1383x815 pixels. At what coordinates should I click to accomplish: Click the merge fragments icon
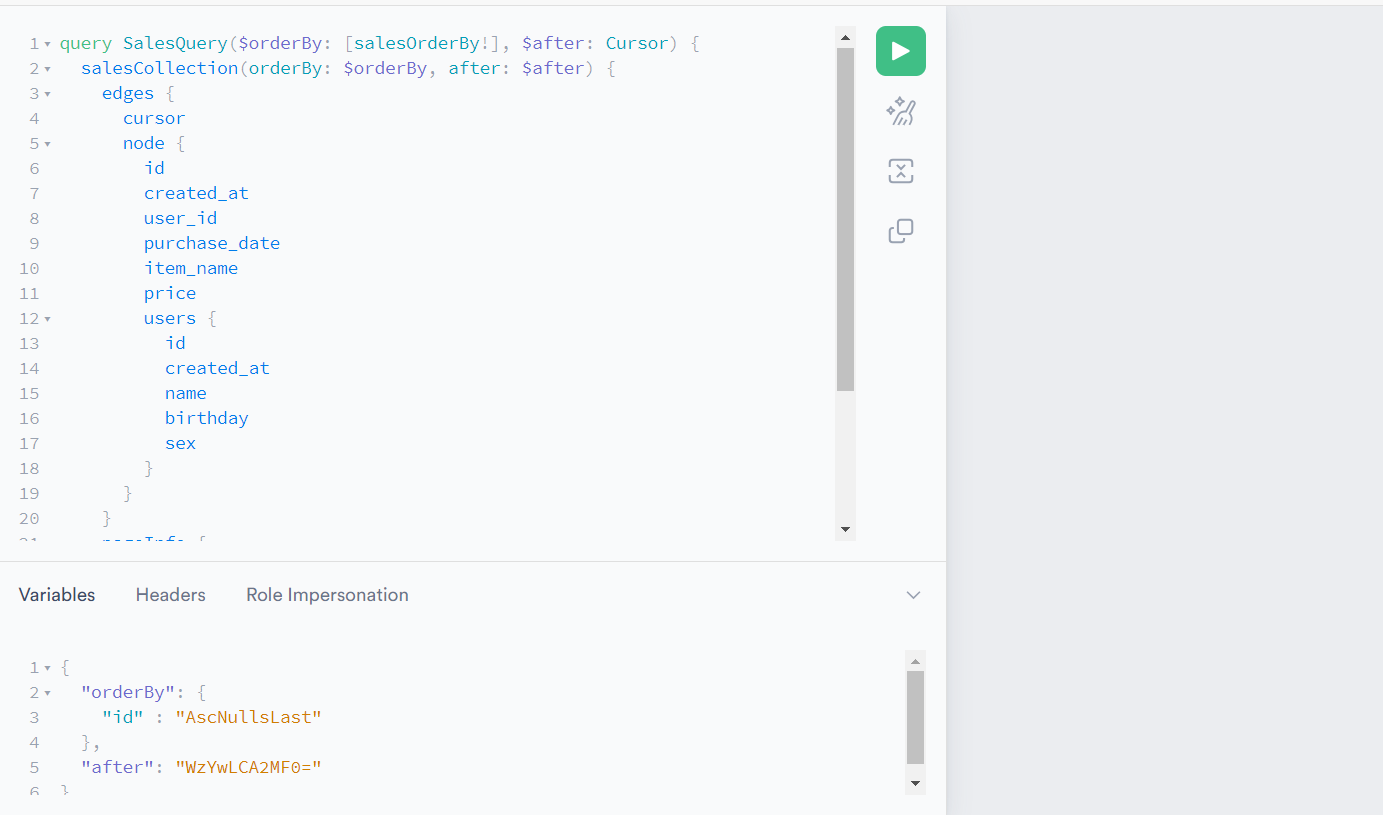click(x=900, y=171)
